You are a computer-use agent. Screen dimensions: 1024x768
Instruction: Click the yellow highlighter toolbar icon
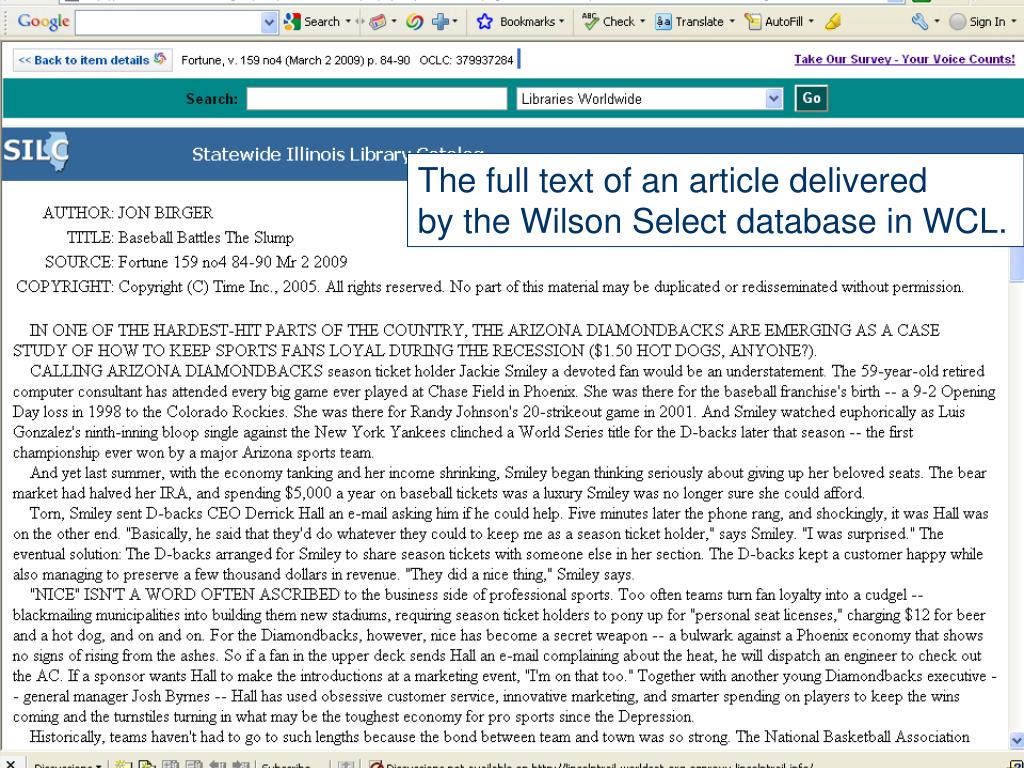(x=833, y=22)
